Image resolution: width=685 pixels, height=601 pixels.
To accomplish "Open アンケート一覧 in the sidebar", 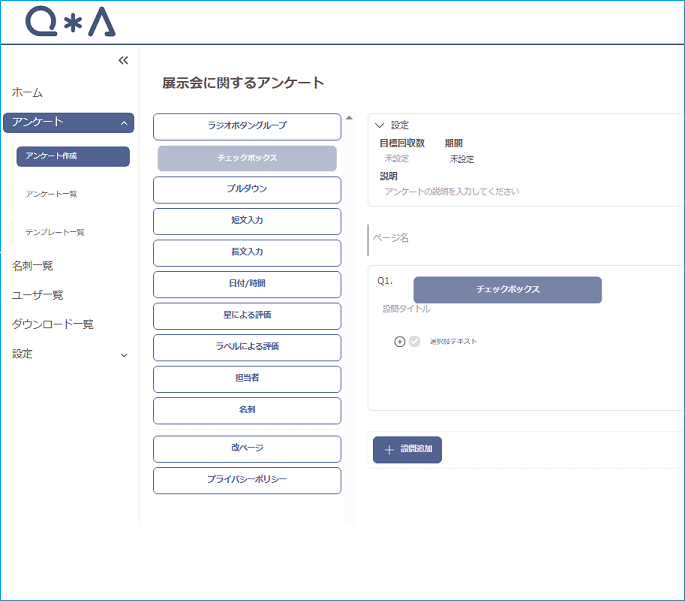I will (x=52, y=194).
